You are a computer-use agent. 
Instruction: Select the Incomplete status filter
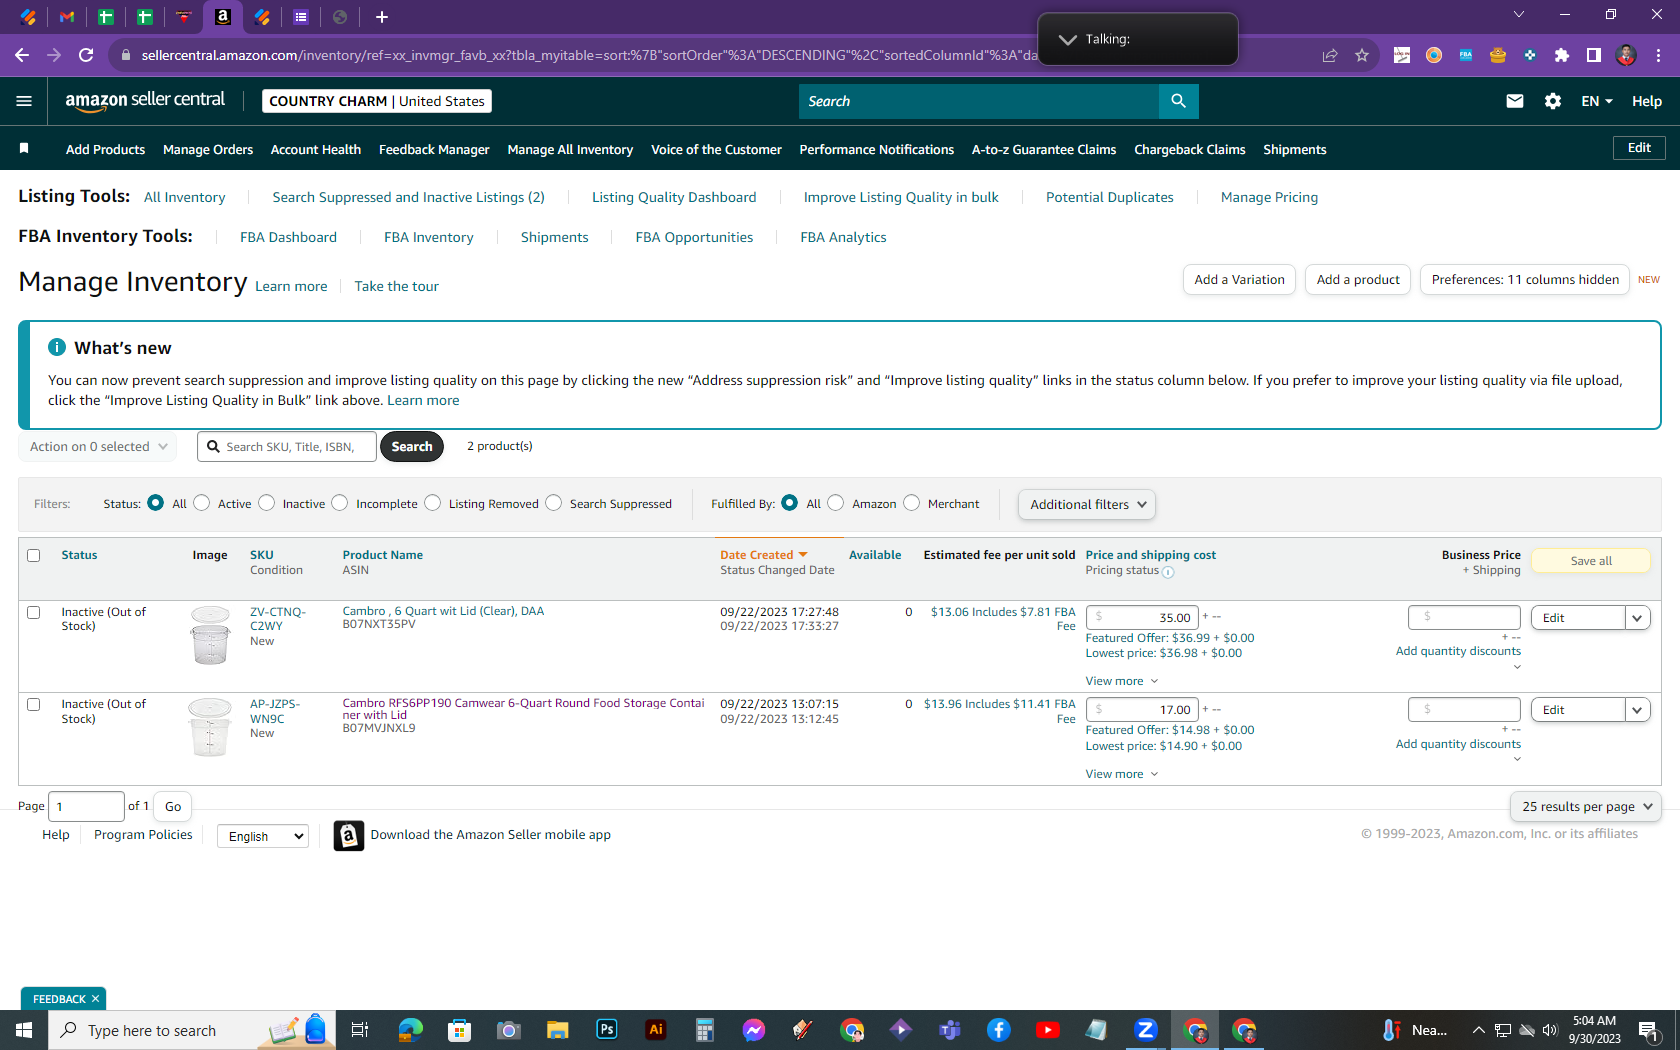click(x=340, y=503)
